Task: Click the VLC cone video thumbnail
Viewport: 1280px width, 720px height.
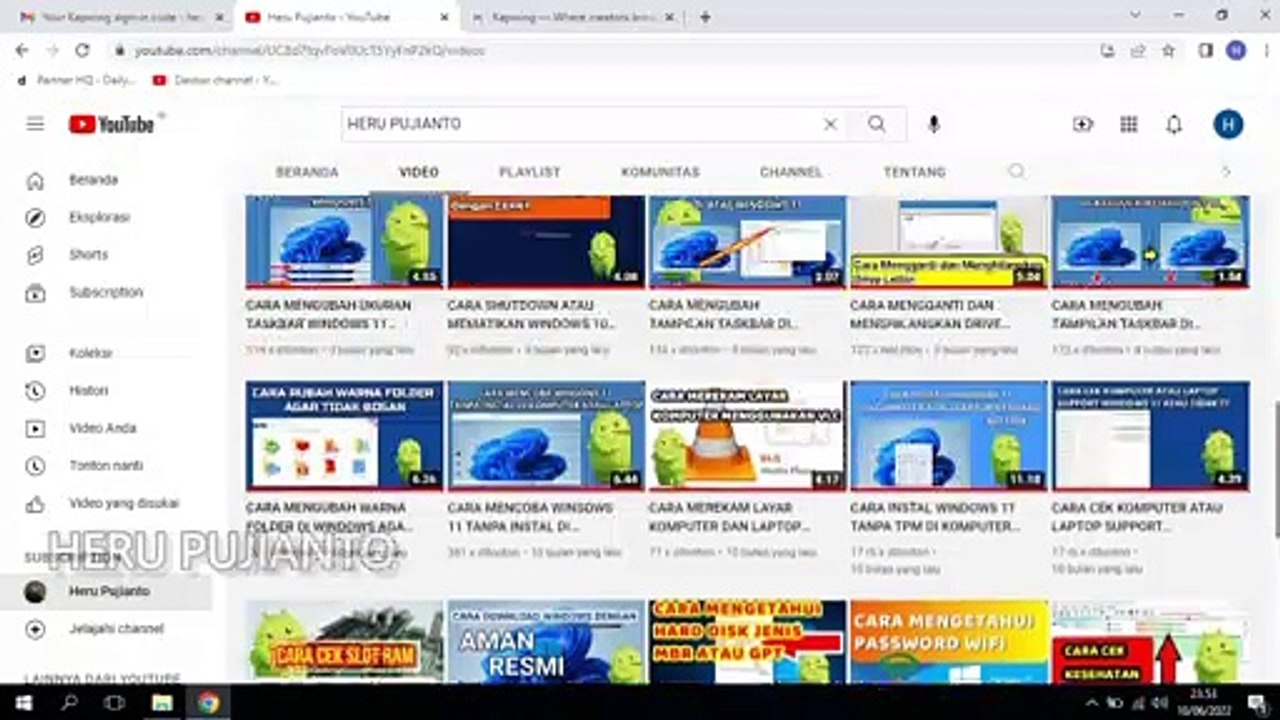Action: click(x=747, y=435)
